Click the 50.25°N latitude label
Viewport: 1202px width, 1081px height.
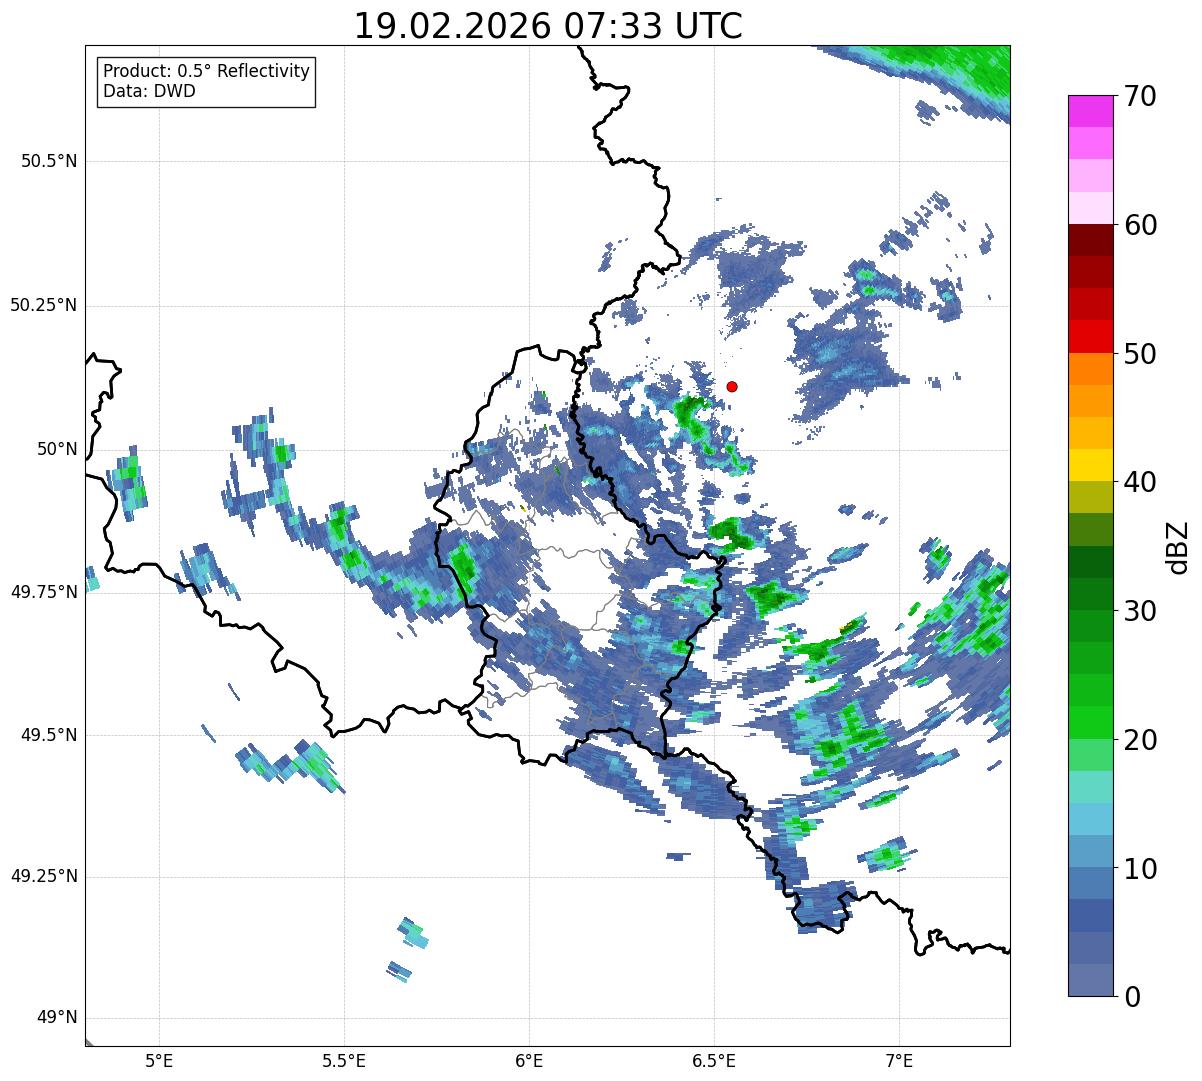point(44,305)
